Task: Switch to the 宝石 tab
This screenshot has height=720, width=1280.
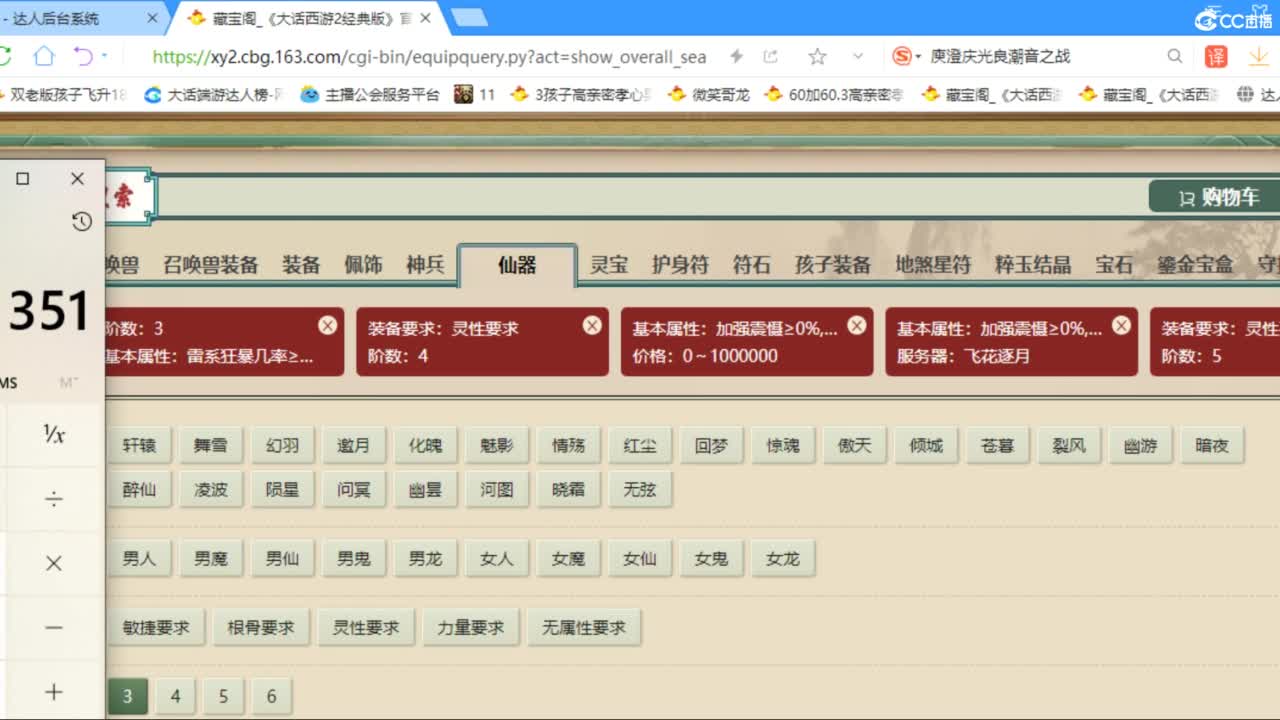Action: tap(1114, 265)
